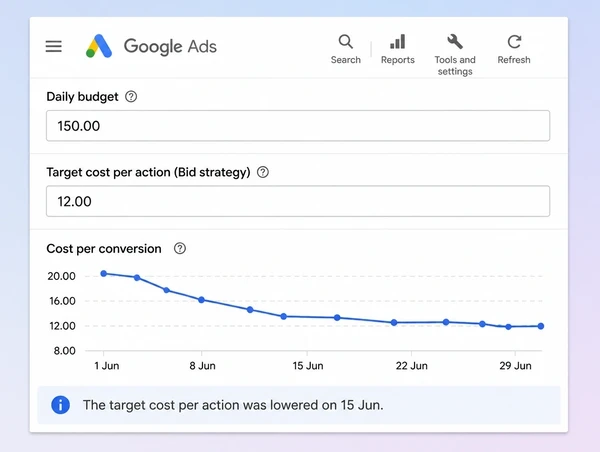Click the '22 Jun' axis label
The height and width of the screenshot is (452, 600).
tap(411, 366)
